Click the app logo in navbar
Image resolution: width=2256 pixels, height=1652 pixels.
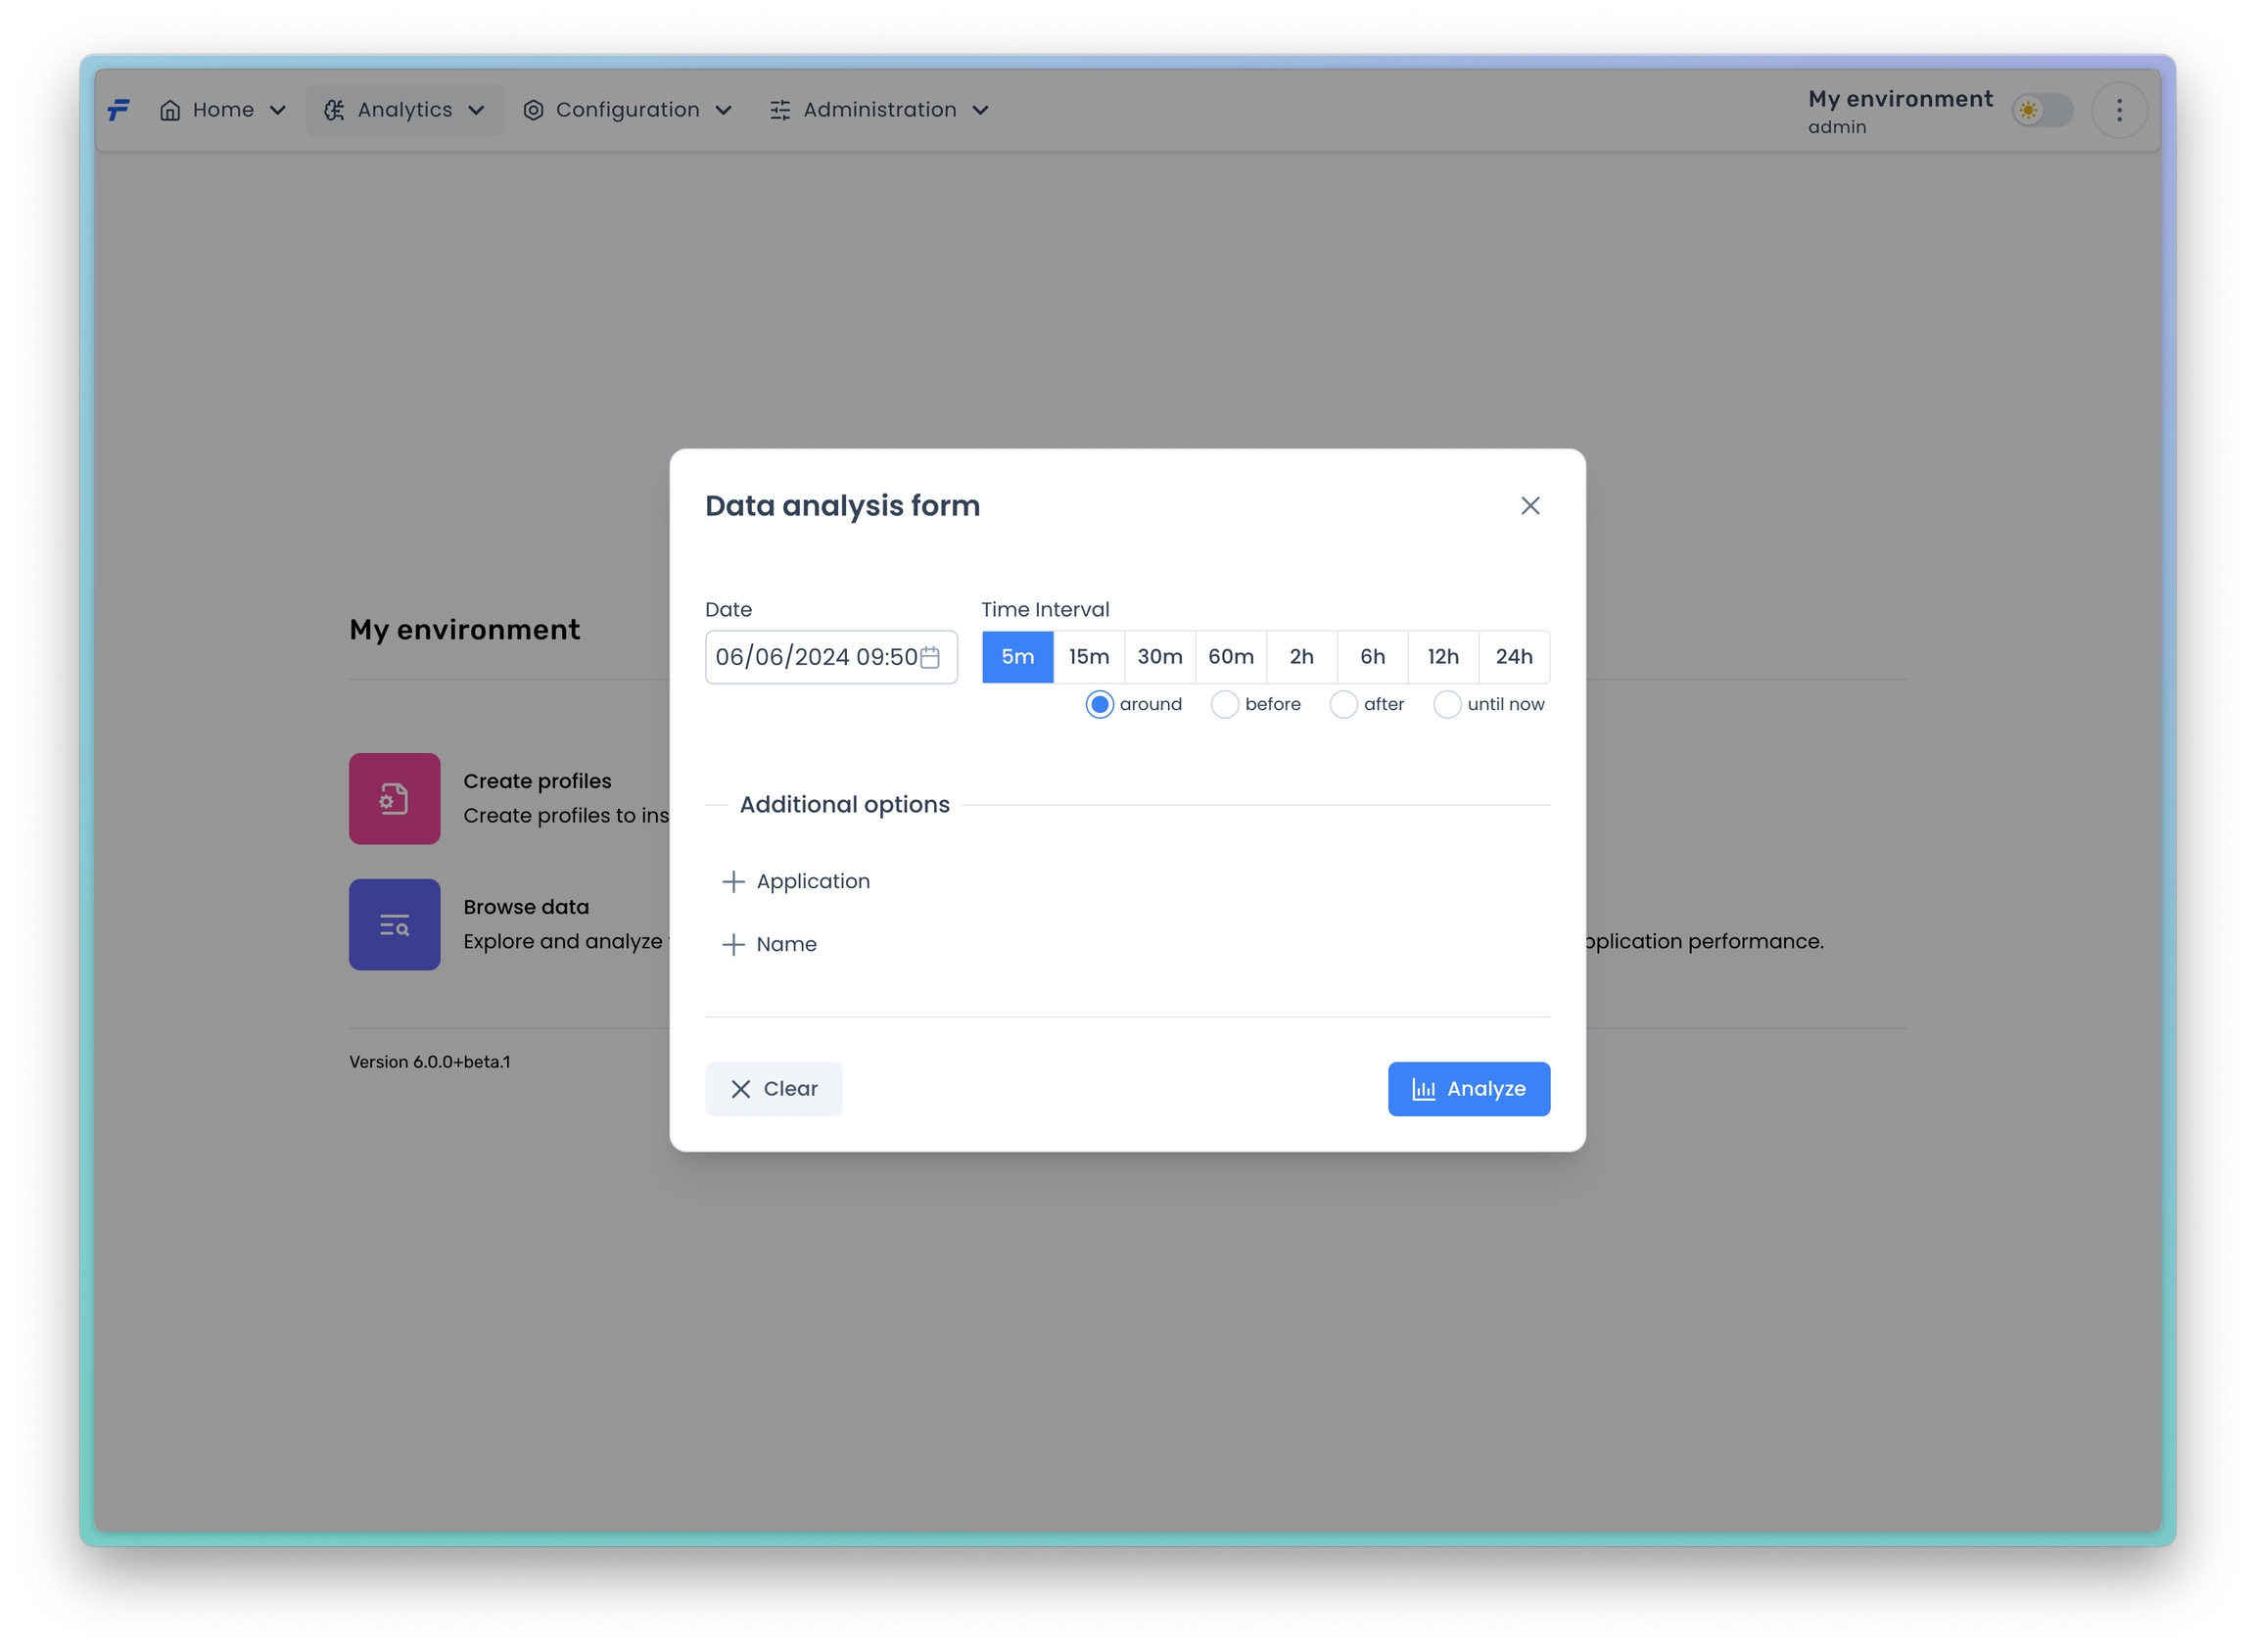[119, 110]
